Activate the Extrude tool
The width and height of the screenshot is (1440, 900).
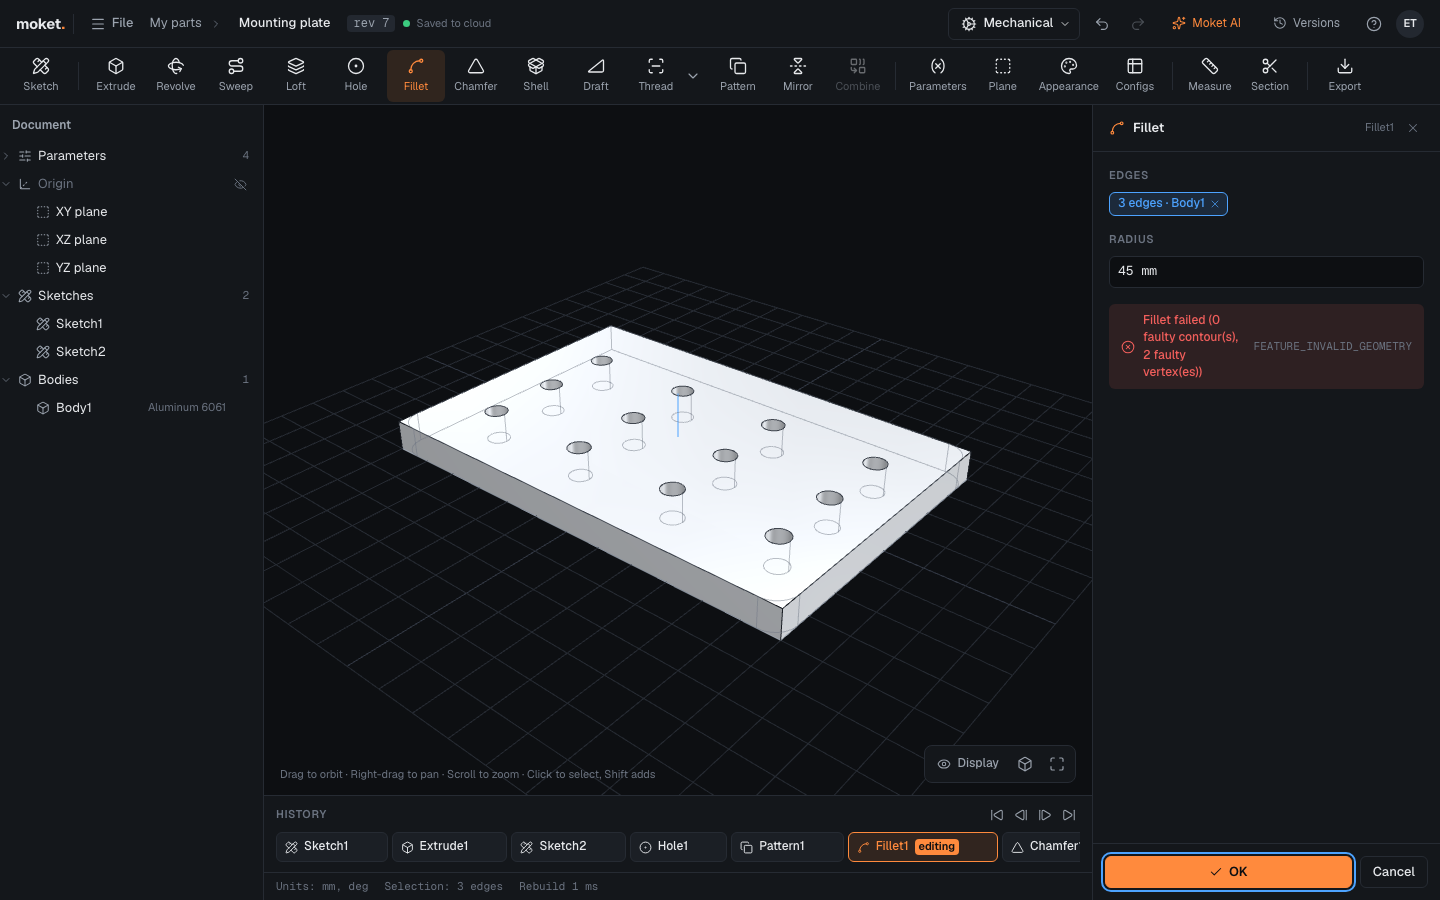click(x=116, y=75)
